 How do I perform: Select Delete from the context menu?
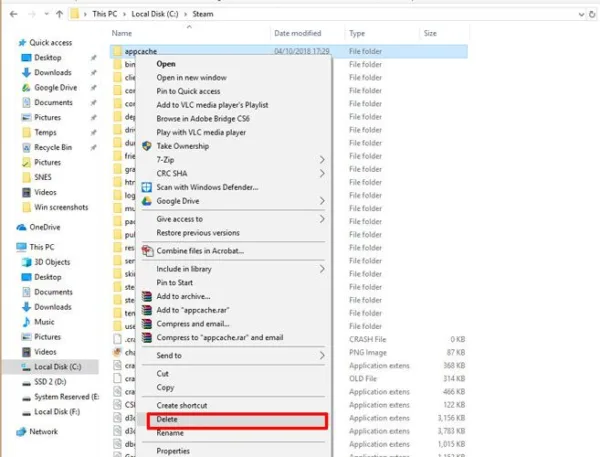pos(237,419)
